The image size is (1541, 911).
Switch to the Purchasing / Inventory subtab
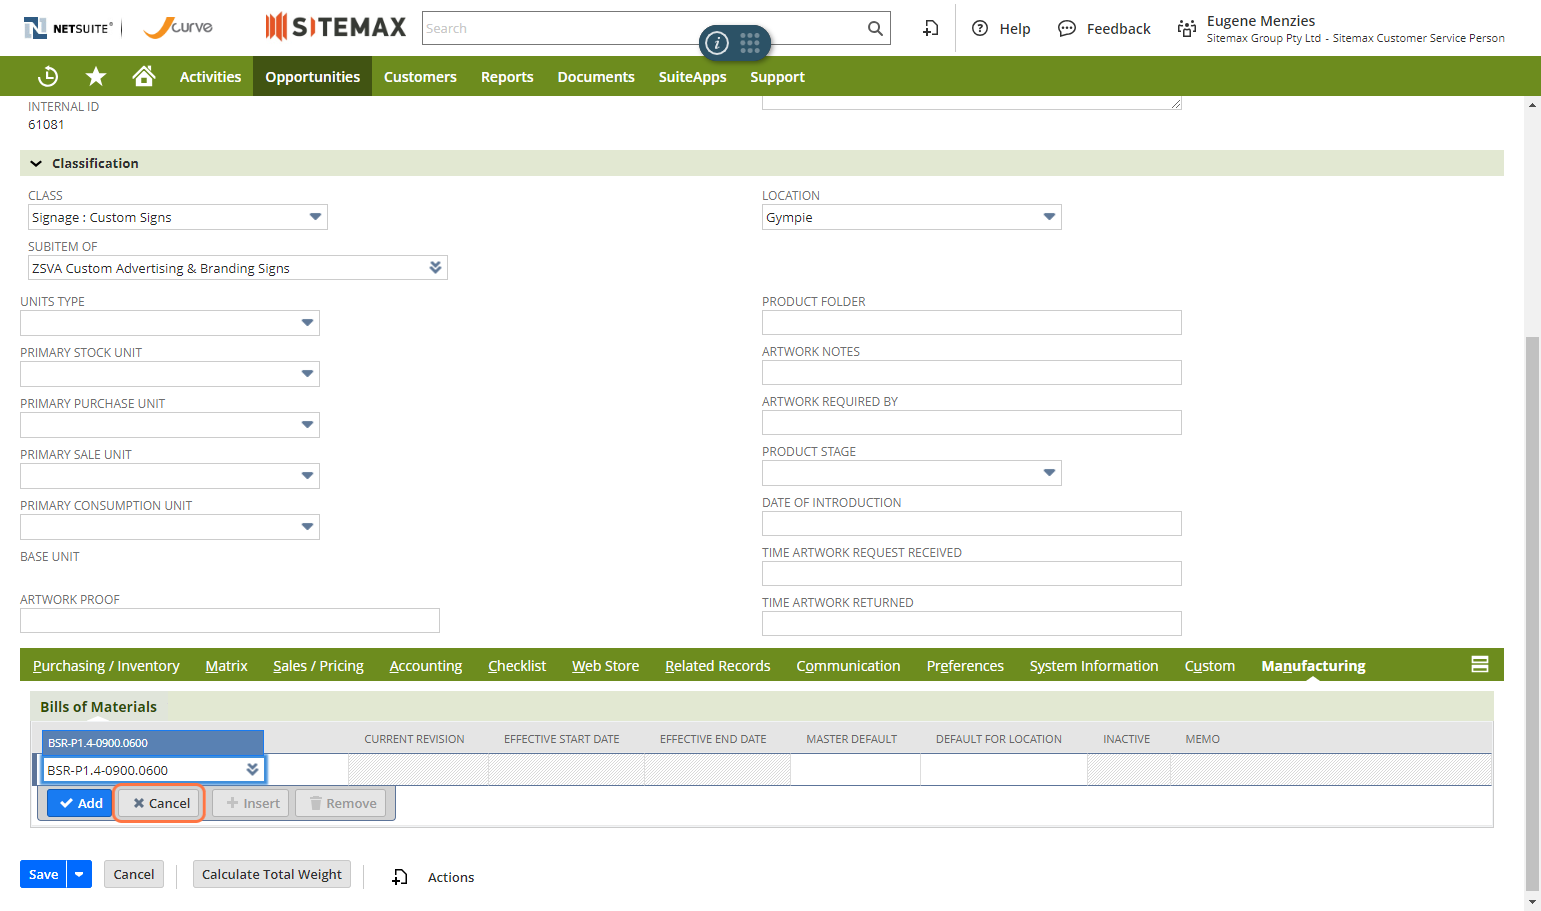[106, 665]
